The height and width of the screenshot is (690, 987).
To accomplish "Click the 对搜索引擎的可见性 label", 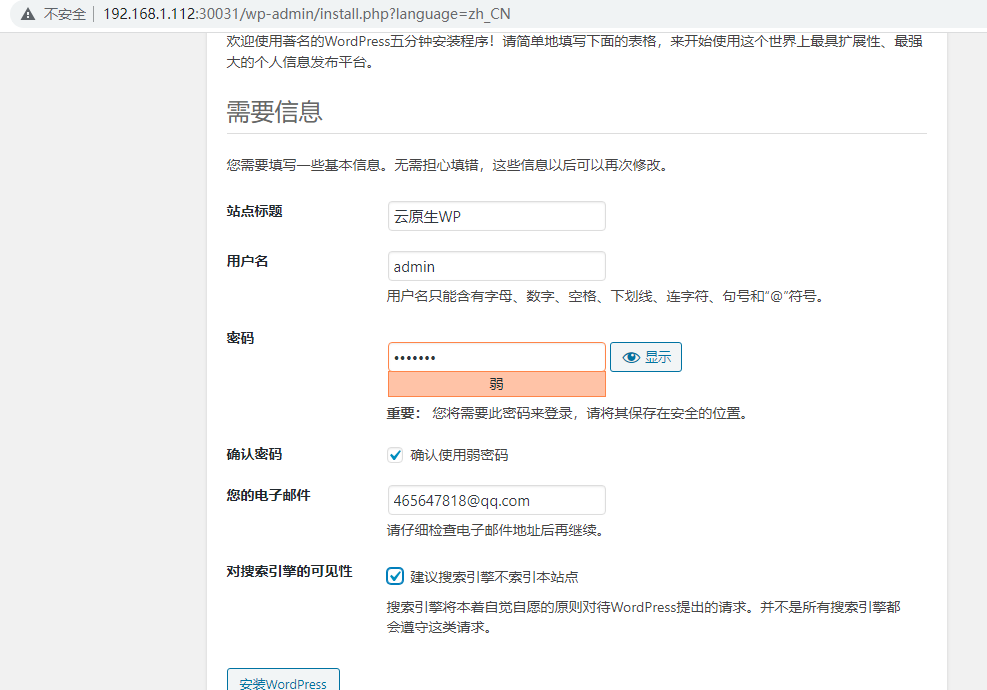I will point(290,571).
